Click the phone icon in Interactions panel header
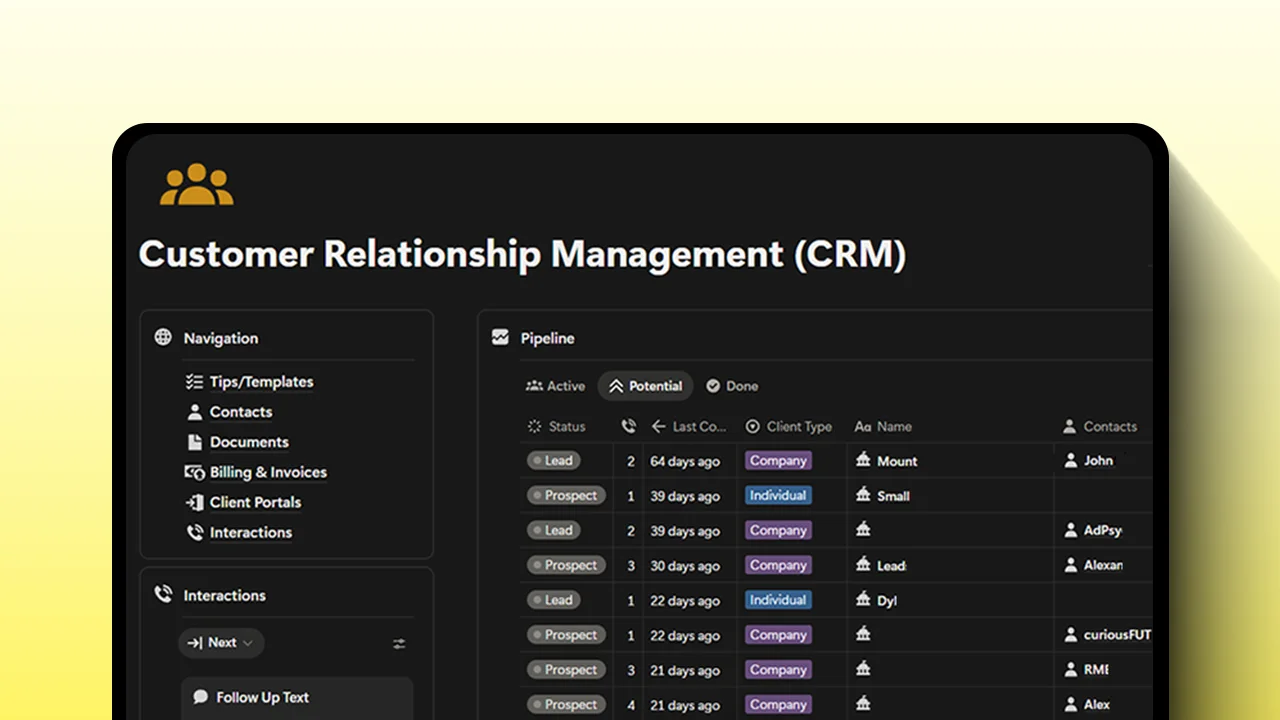Image resolution: width=1280 pixels, height=720 pixels. pyautogui.click(x=163, y=594)
